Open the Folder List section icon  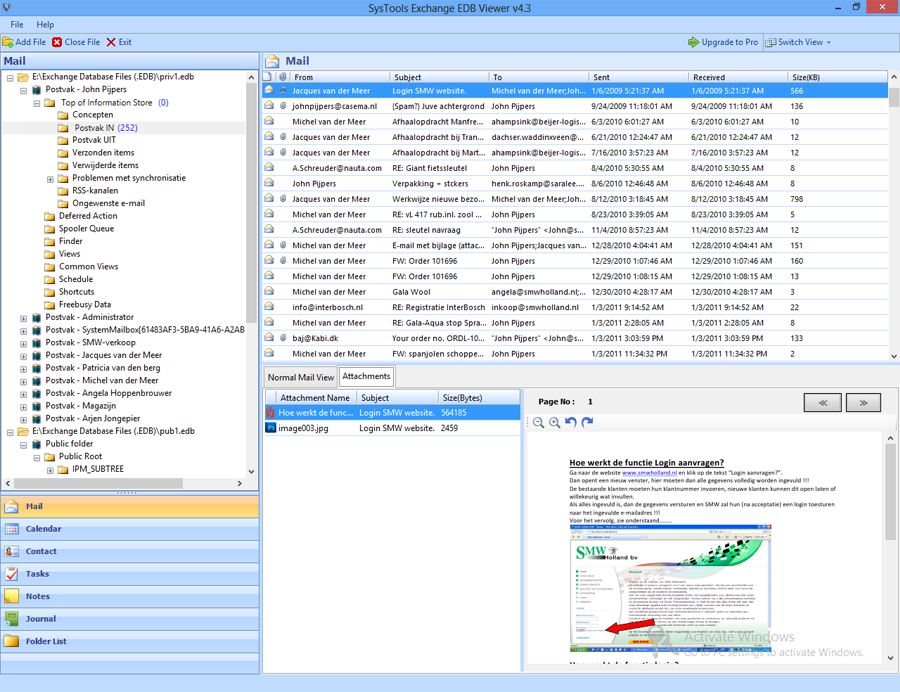(x=11, y=641)
